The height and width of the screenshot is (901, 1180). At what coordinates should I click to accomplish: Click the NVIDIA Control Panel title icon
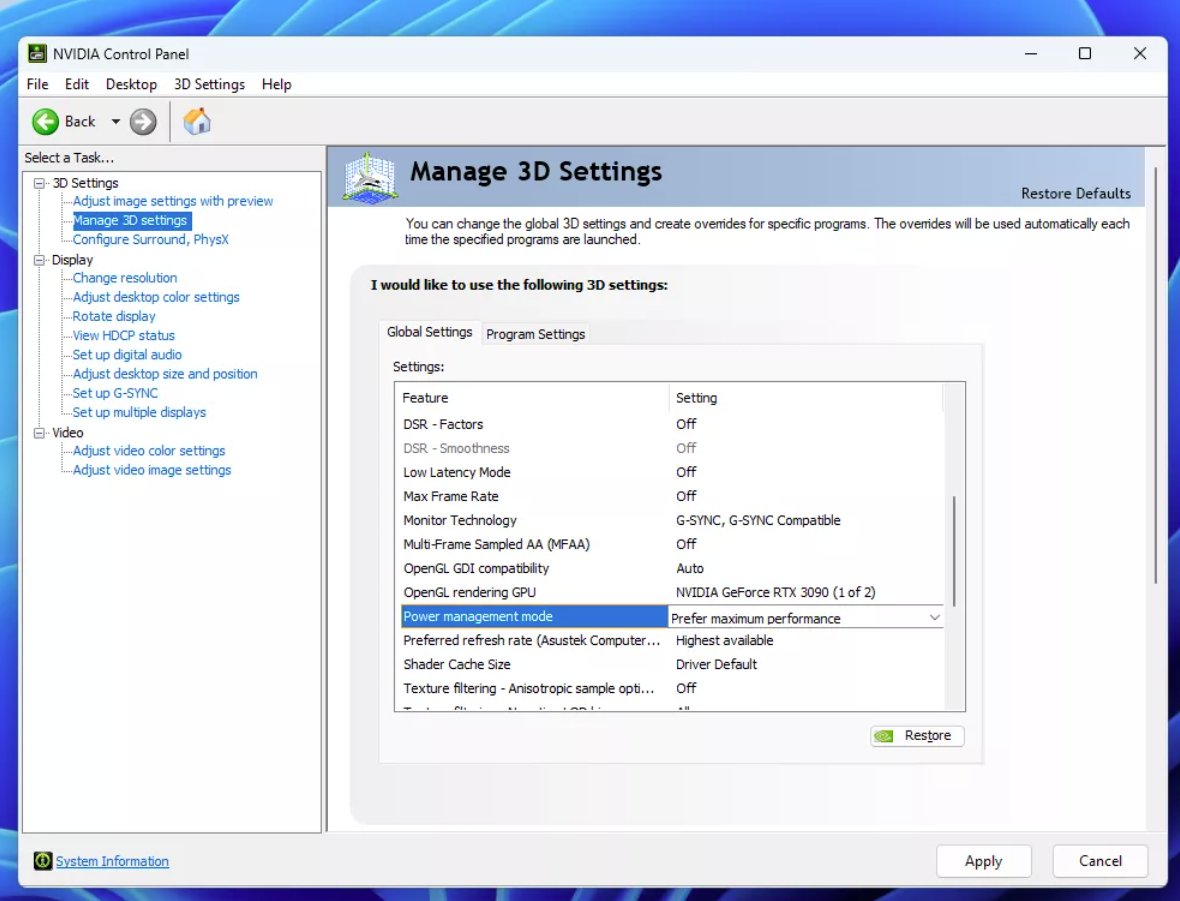pos(37,54)
